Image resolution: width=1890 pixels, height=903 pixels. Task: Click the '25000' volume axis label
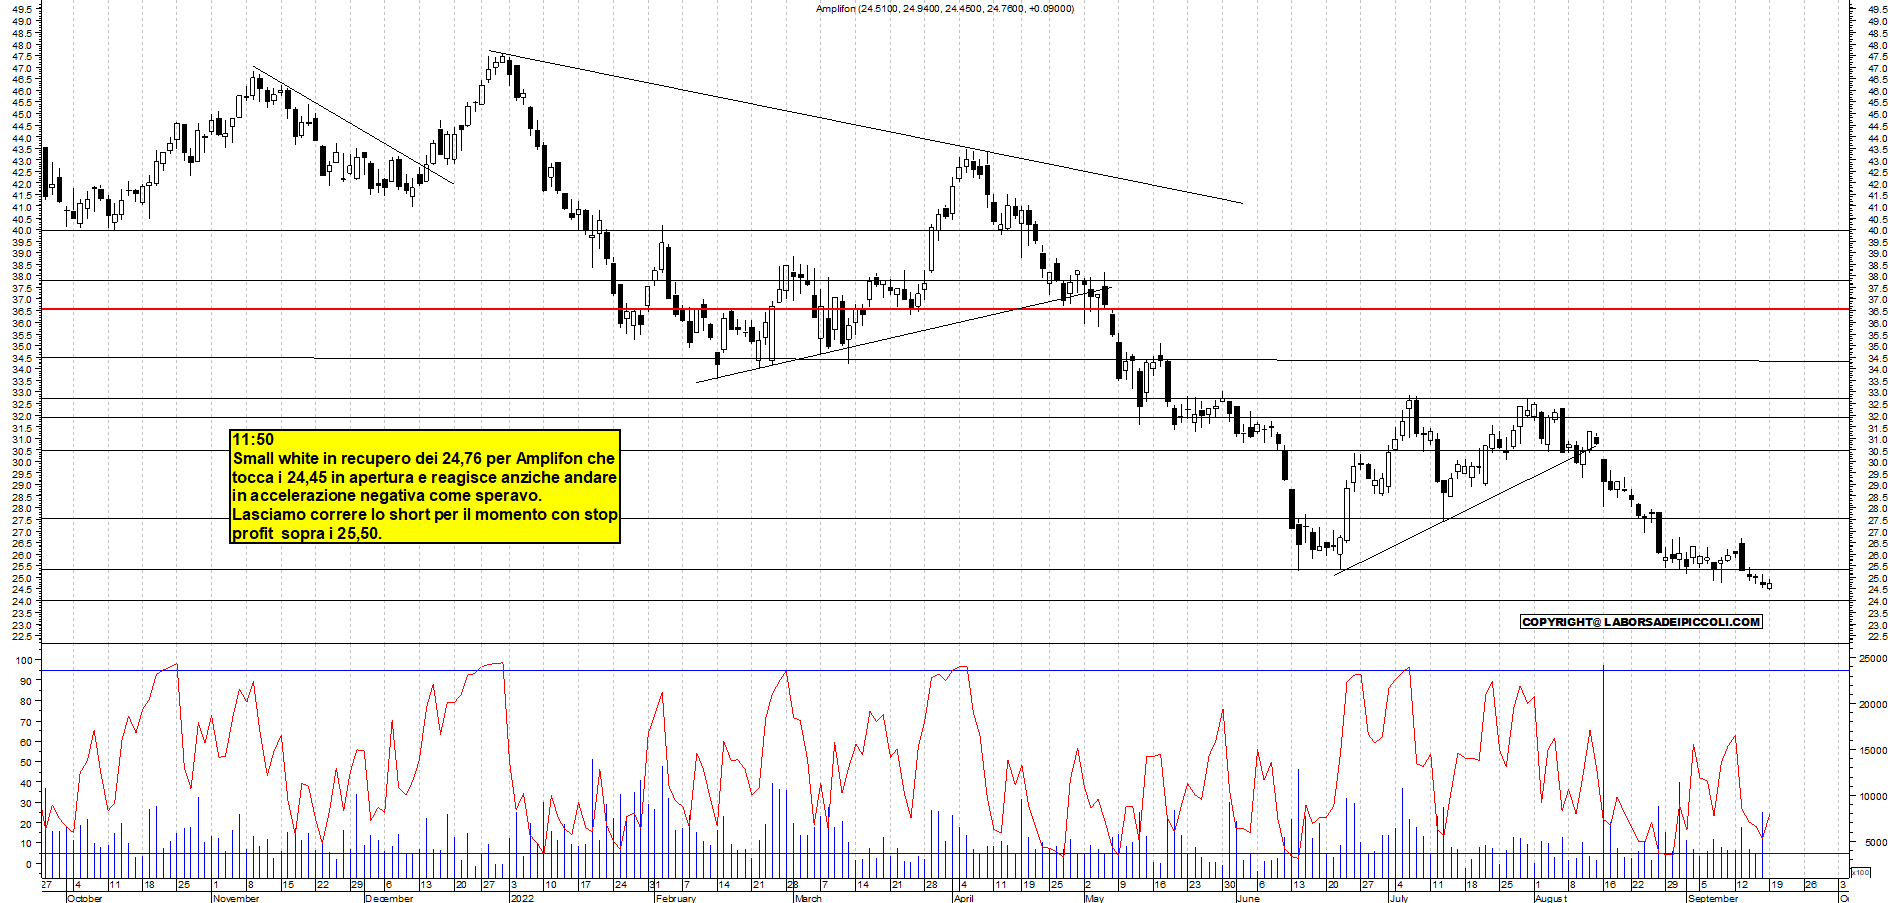(x=1872, y=659)
